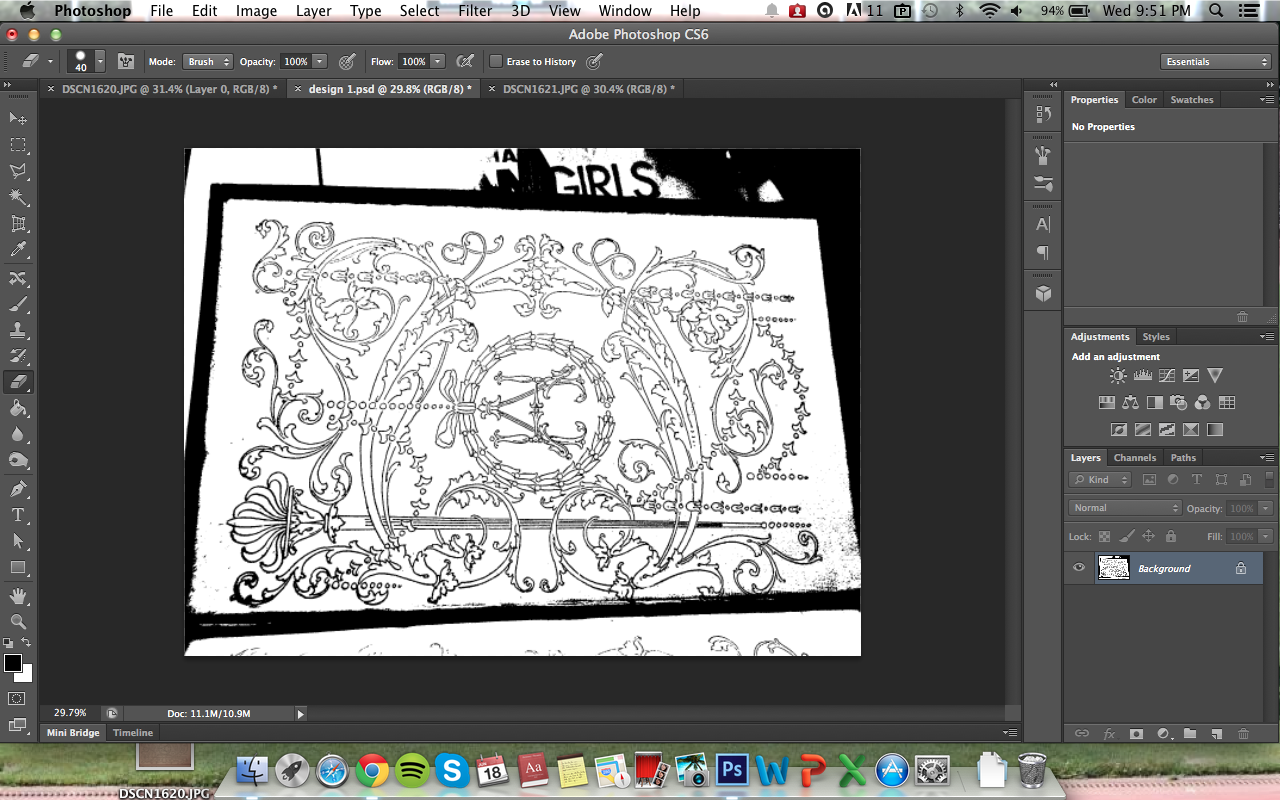Screen dimensions: 1280x800
Task: Select the Eyedropper tool
Action: click(18, 250)
